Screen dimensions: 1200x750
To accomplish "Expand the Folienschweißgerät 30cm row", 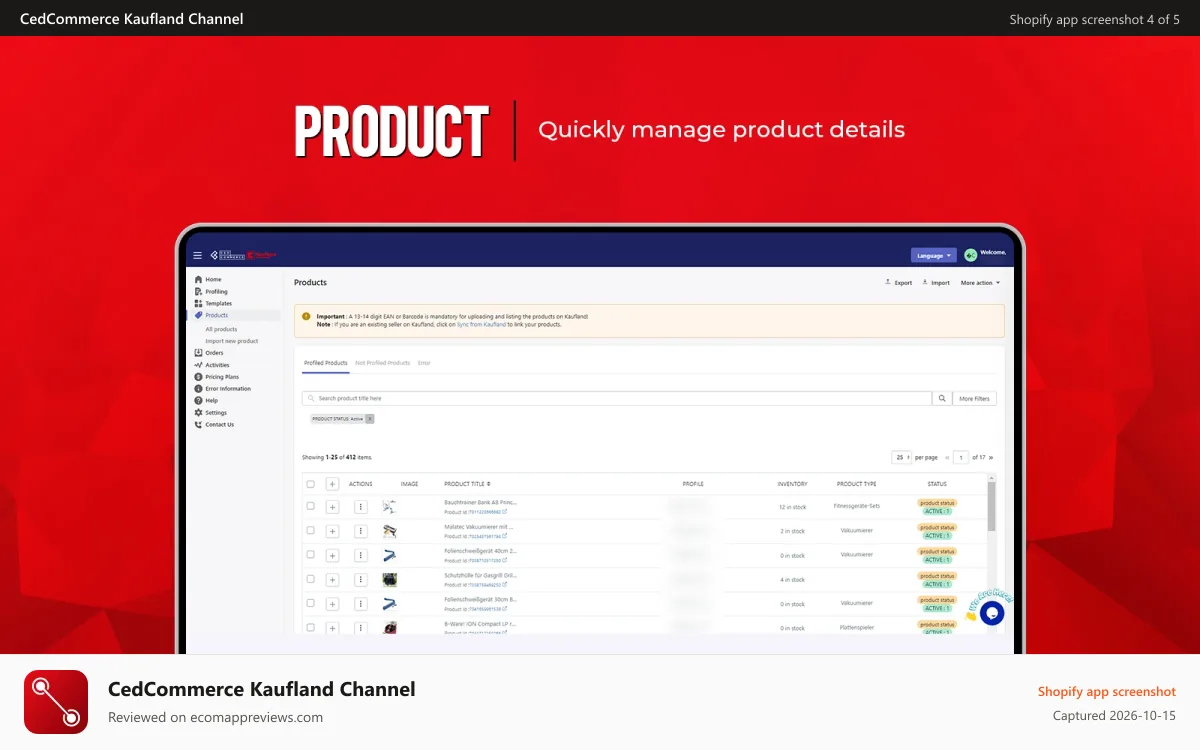I will (332, 604).
